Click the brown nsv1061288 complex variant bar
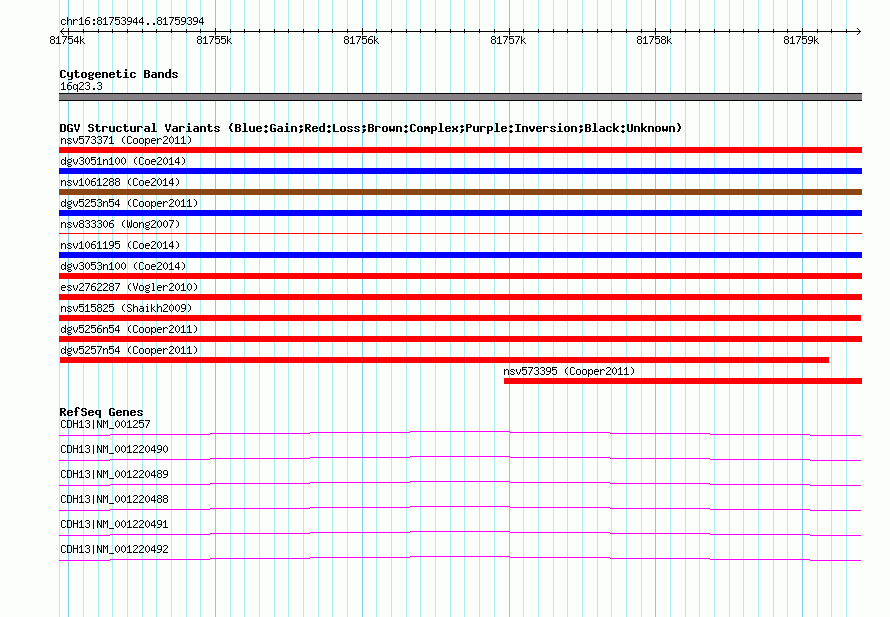Screen dimensions: 890x617 460,192
